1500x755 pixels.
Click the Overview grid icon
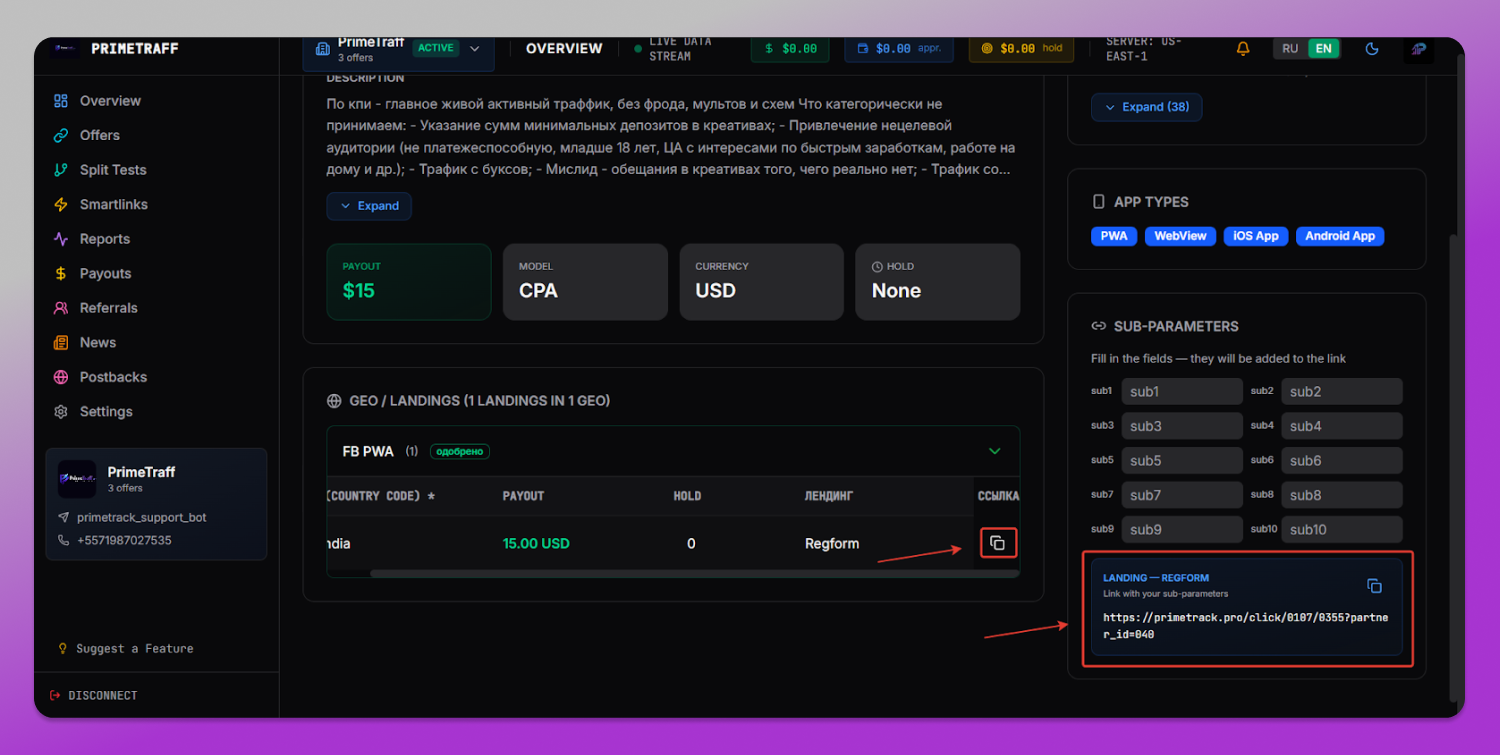(61, 101)
